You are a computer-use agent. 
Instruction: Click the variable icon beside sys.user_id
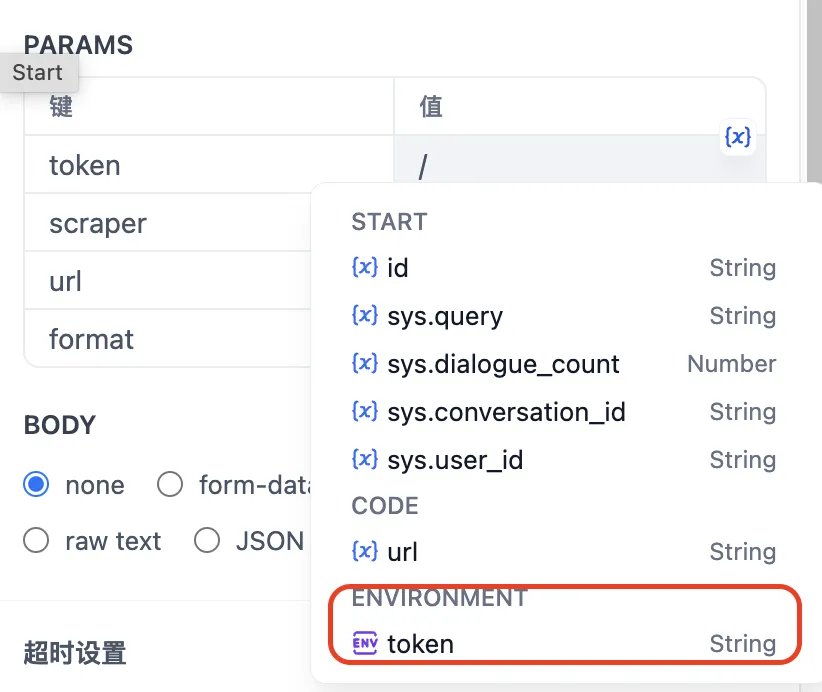coord(365,459)
